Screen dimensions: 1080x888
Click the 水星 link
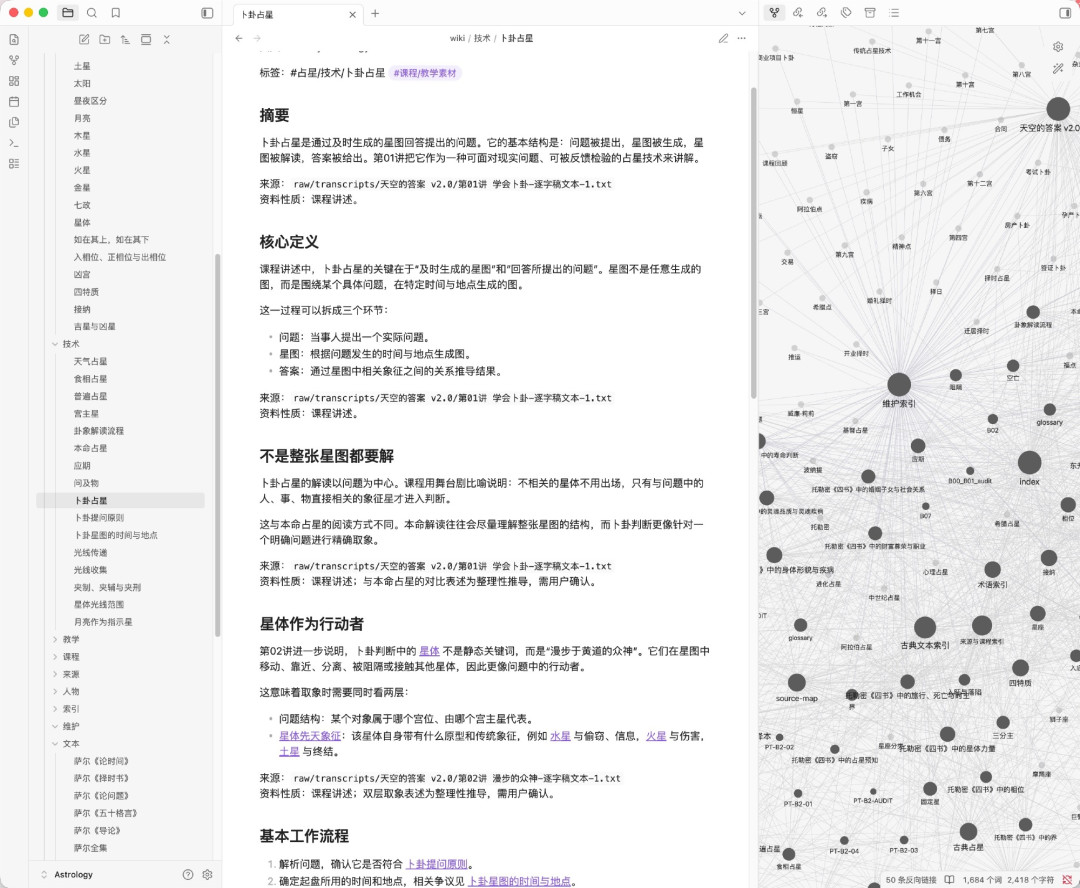[560, 736]
